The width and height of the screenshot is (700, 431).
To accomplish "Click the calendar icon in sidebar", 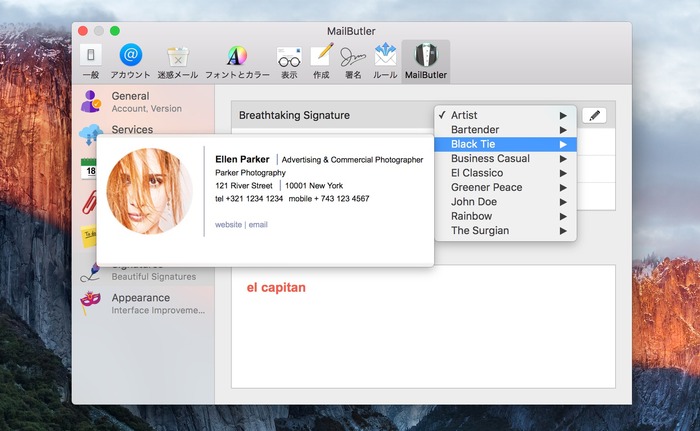I will click(x=88, y=168).
